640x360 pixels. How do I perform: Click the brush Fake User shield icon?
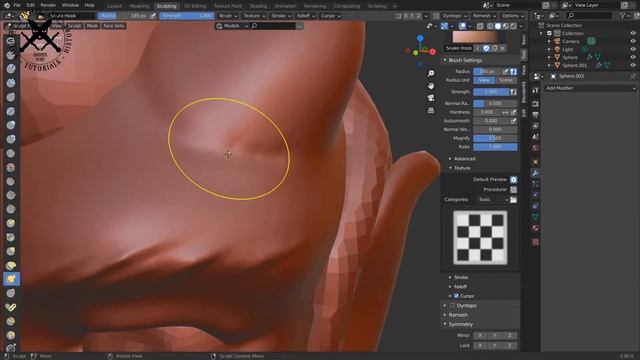tap(486, 48)
